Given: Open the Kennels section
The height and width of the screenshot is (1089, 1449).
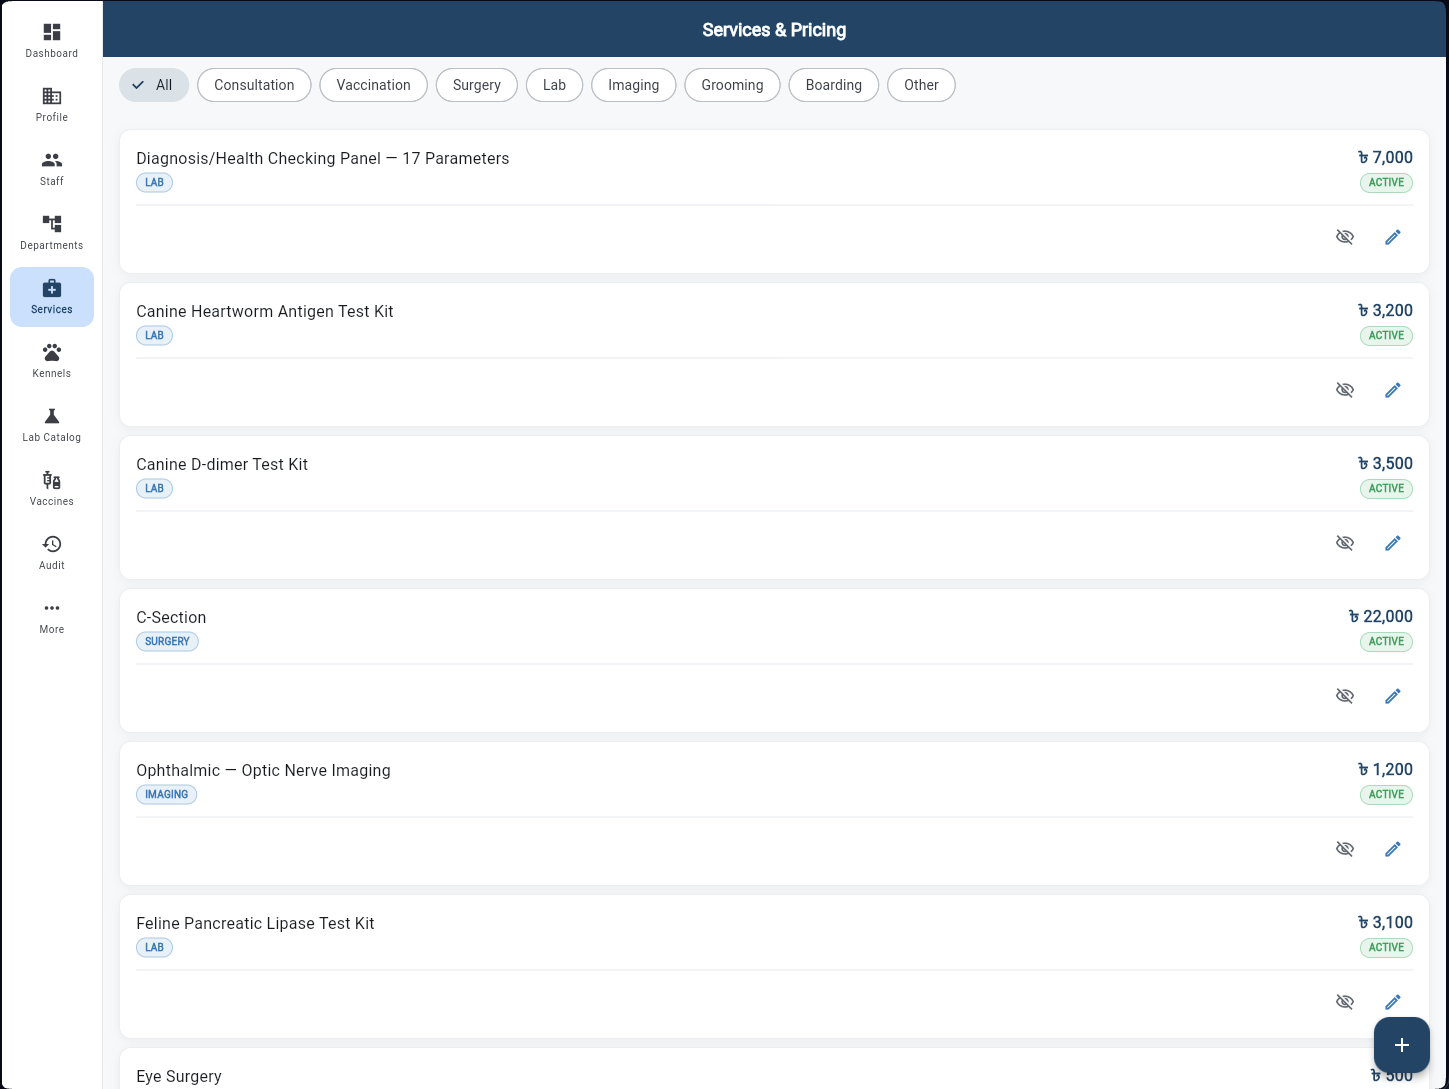Looking at the screenshot, I should (51, 360).
